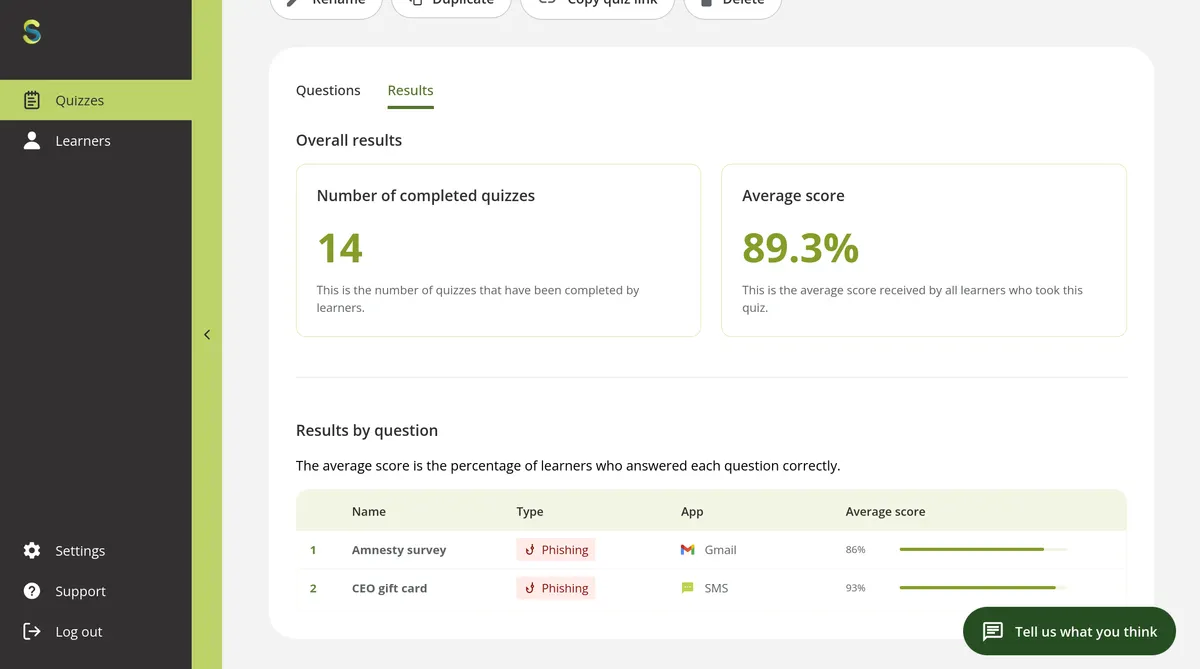Click the Support question mark icon
Image resolution: width=1200 pixels, height=669 pixels.
click(x=32, y=591)
